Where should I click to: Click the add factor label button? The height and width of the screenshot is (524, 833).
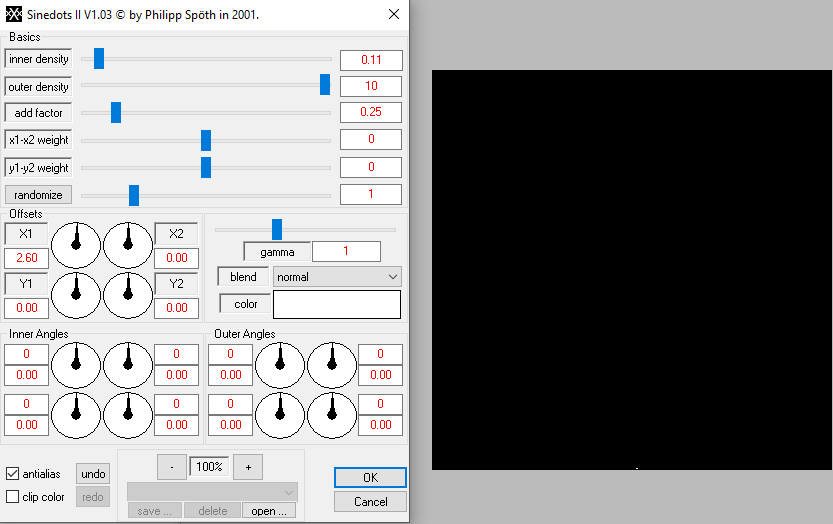[x=38, y=113]
